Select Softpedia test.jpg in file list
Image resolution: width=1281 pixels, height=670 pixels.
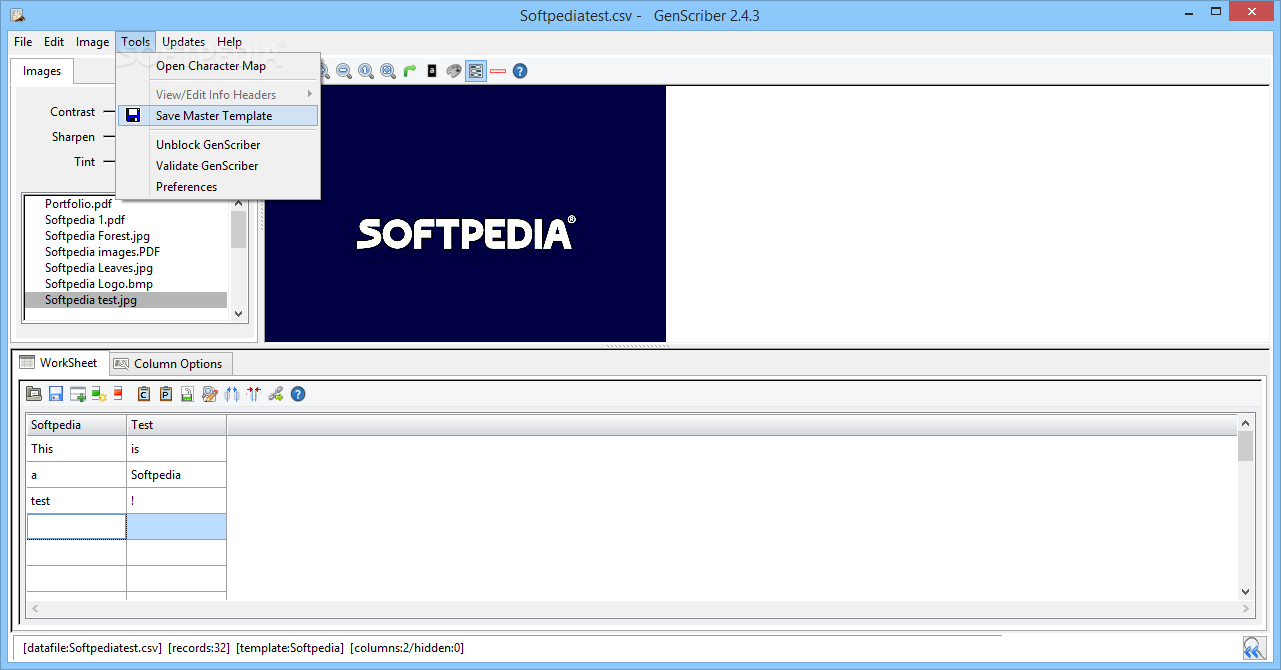coord(126,300)
